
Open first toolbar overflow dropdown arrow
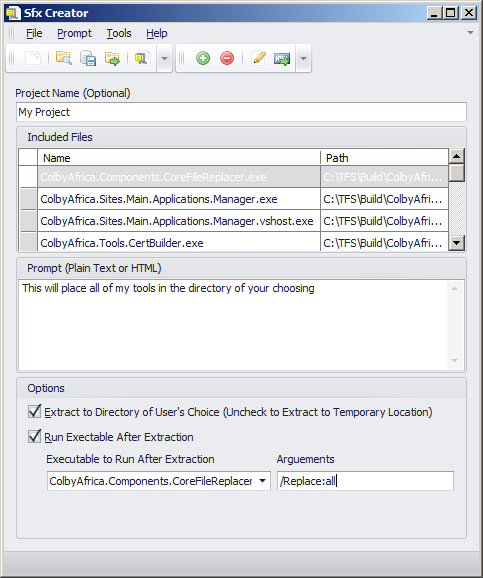(x=164, y=58)
